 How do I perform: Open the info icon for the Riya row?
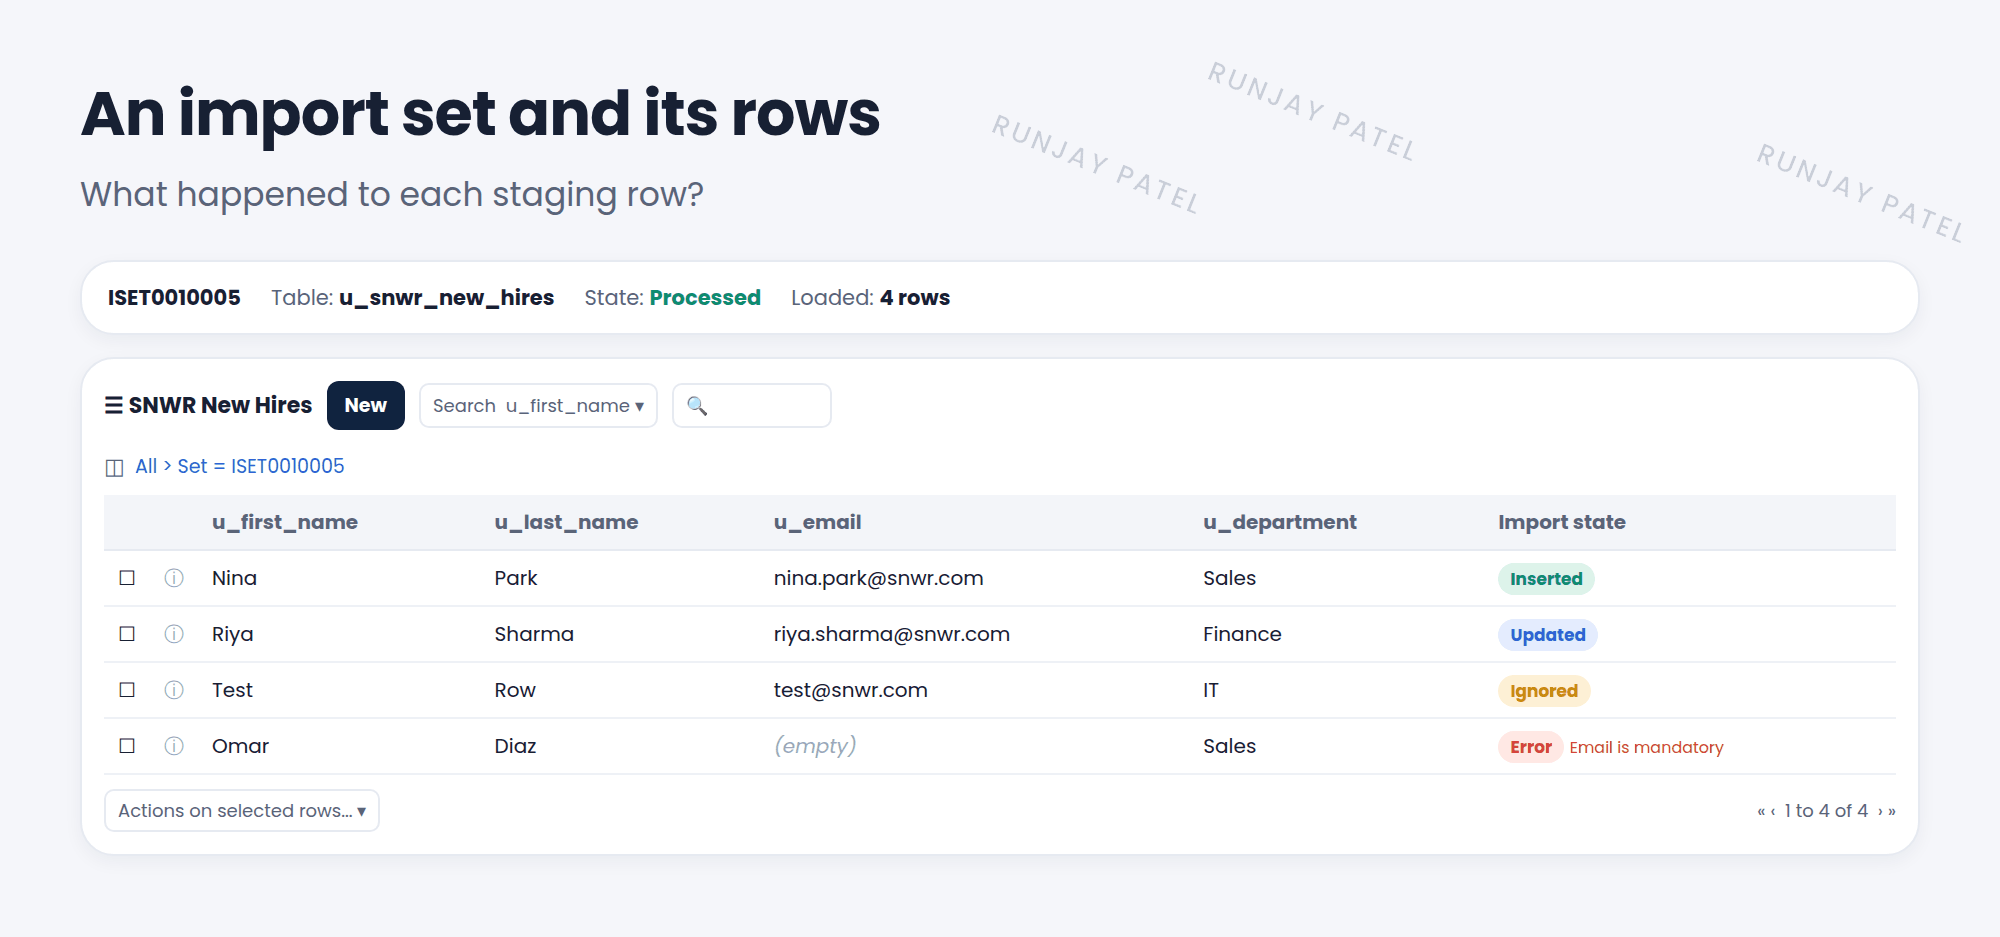[x=174, y=634]
